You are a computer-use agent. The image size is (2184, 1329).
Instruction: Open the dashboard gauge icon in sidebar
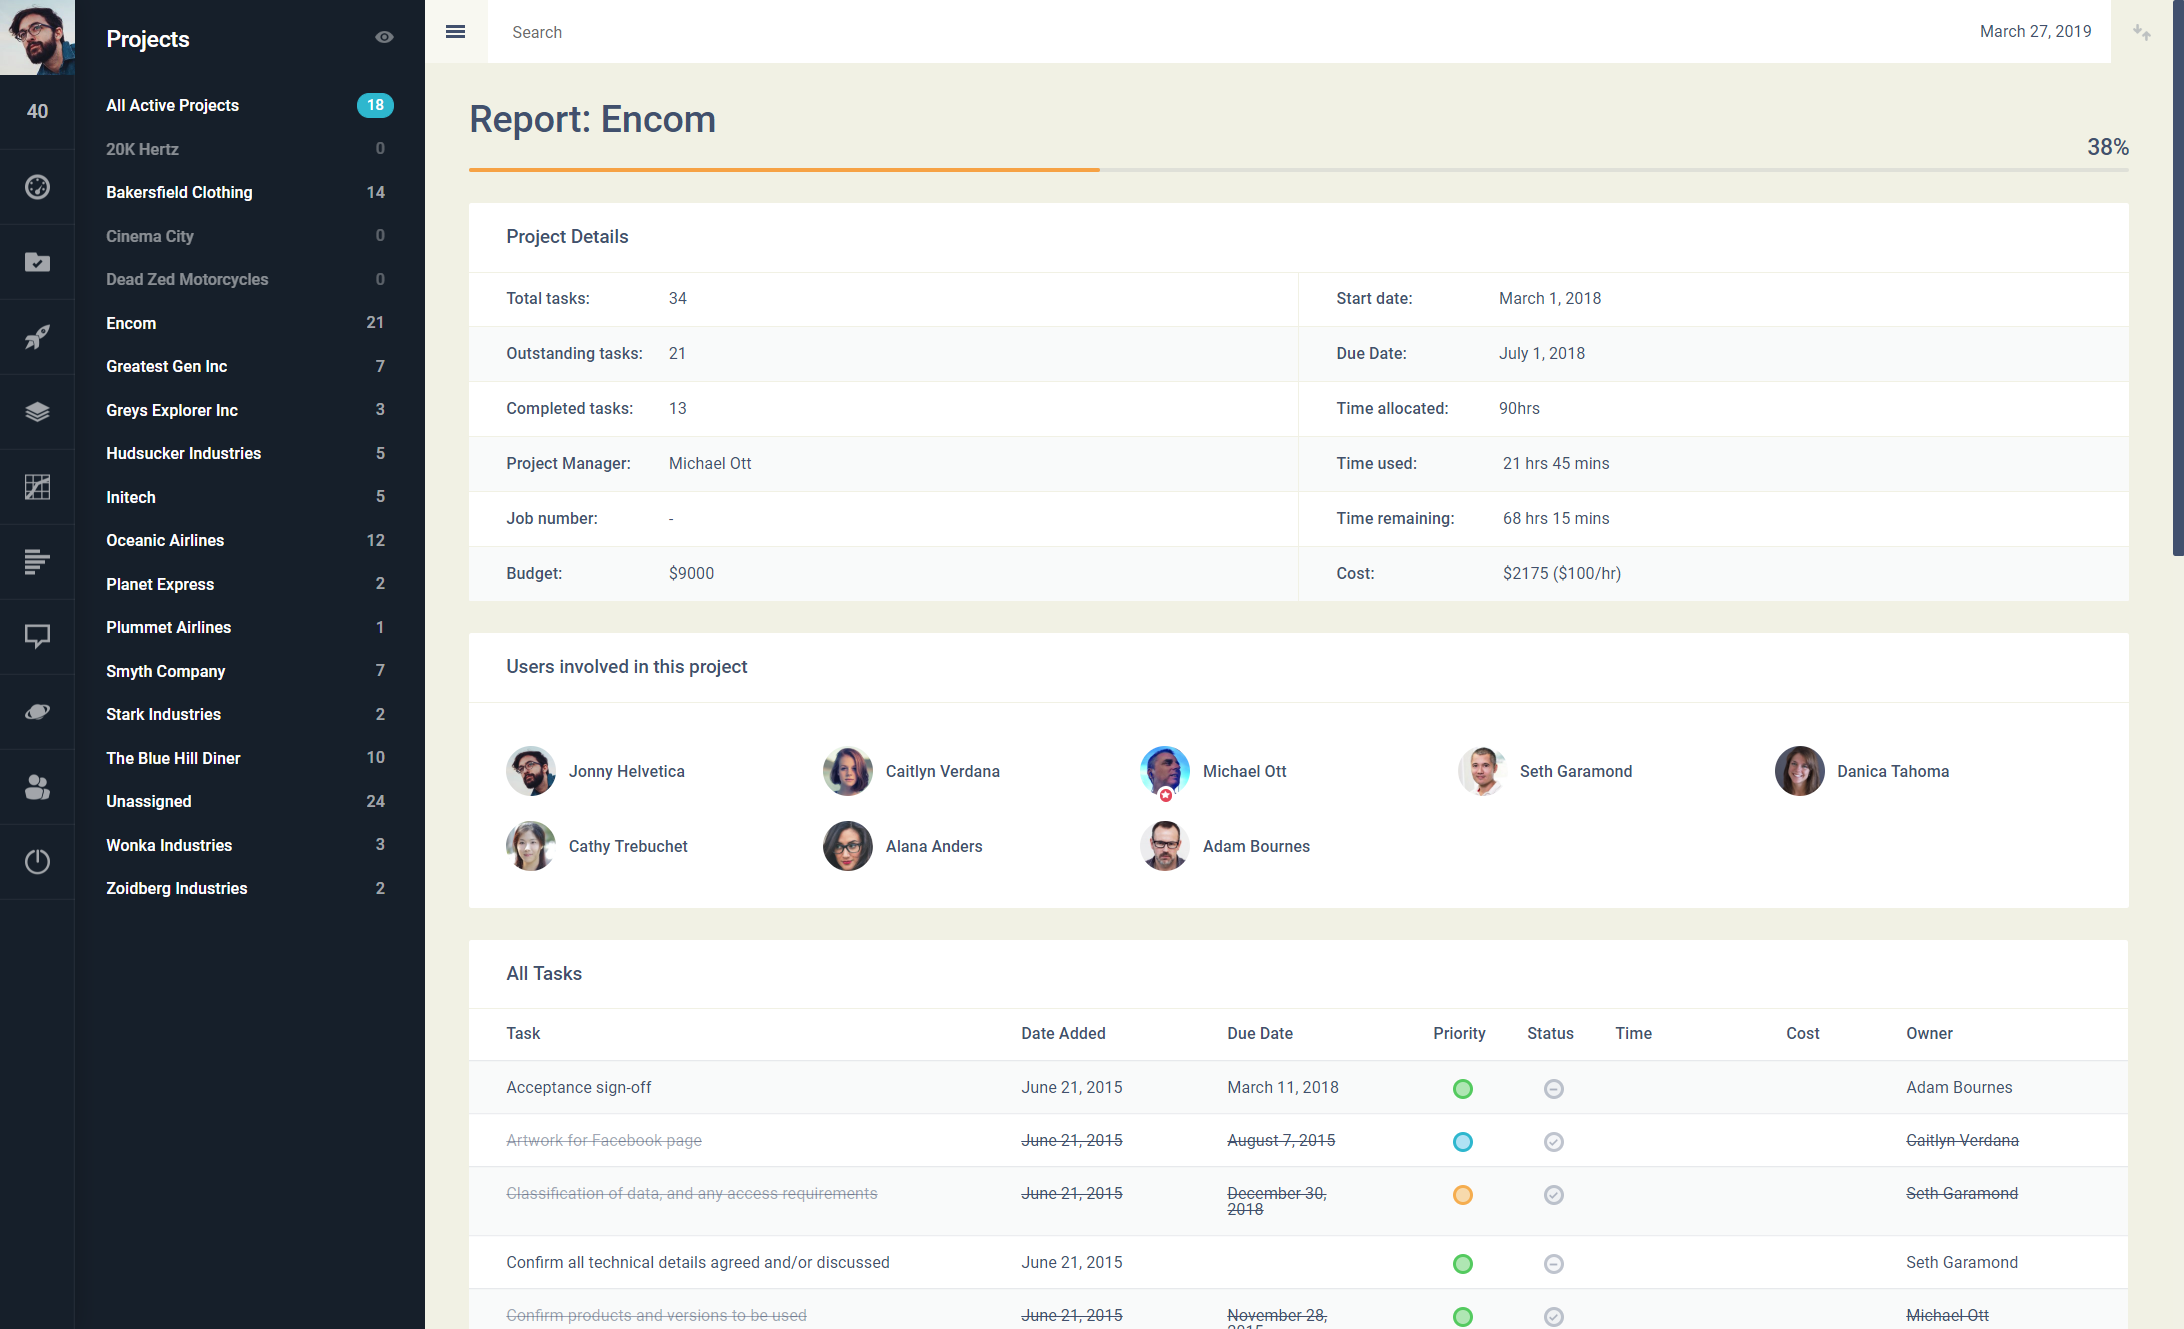[37, 187]
